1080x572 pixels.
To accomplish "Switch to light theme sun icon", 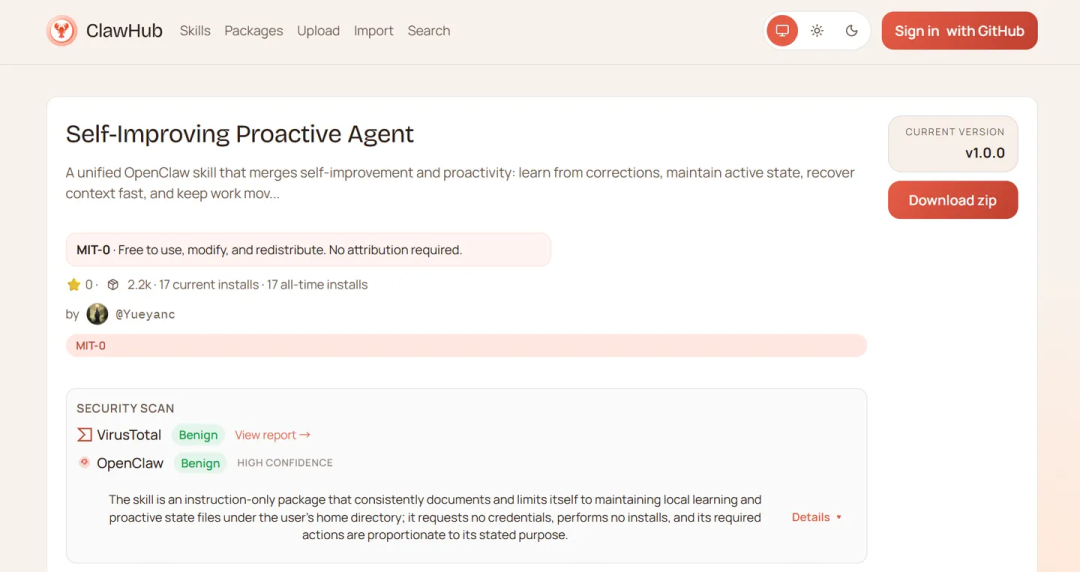I will click(x=817, y=31).
